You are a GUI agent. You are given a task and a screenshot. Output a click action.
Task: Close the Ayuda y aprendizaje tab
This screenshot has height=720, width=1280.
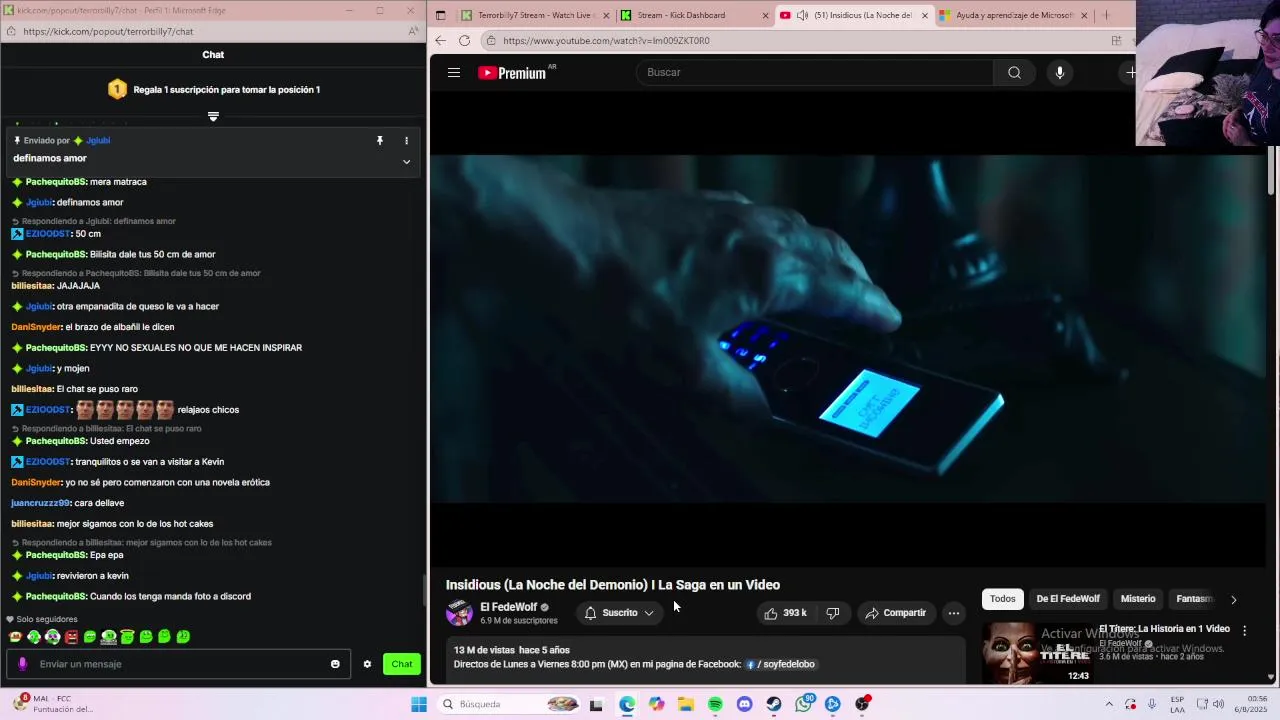pyautogui.click(x=1084, y=15)
